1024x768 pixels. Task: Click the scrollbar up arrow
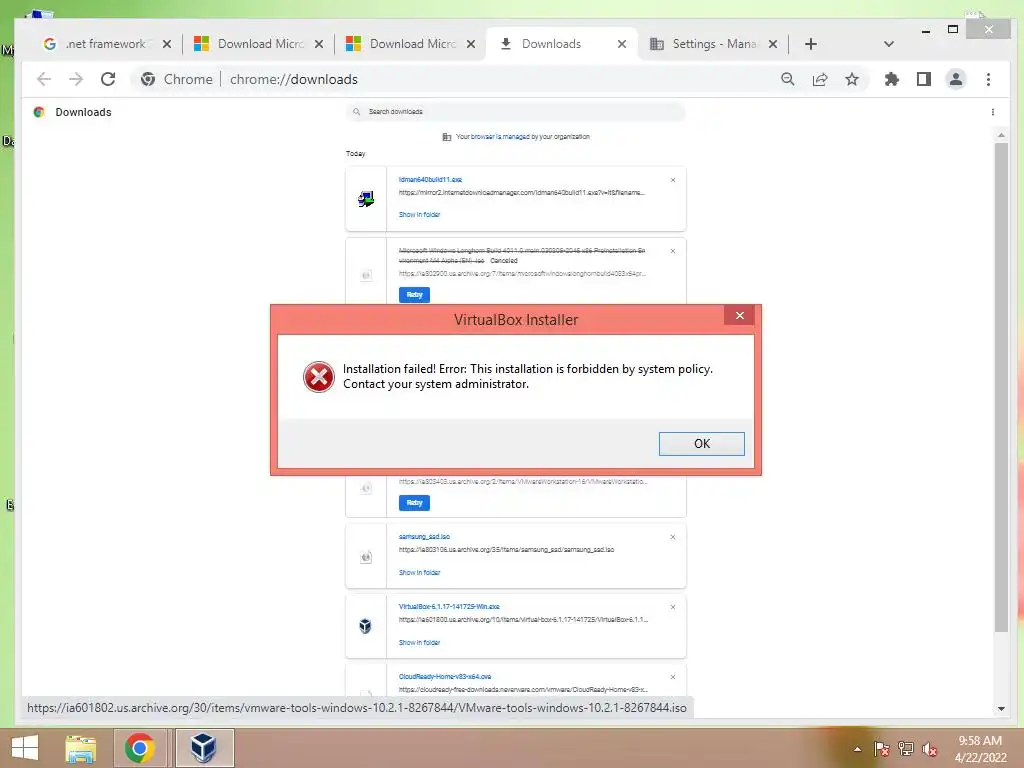pos(1001,135)
